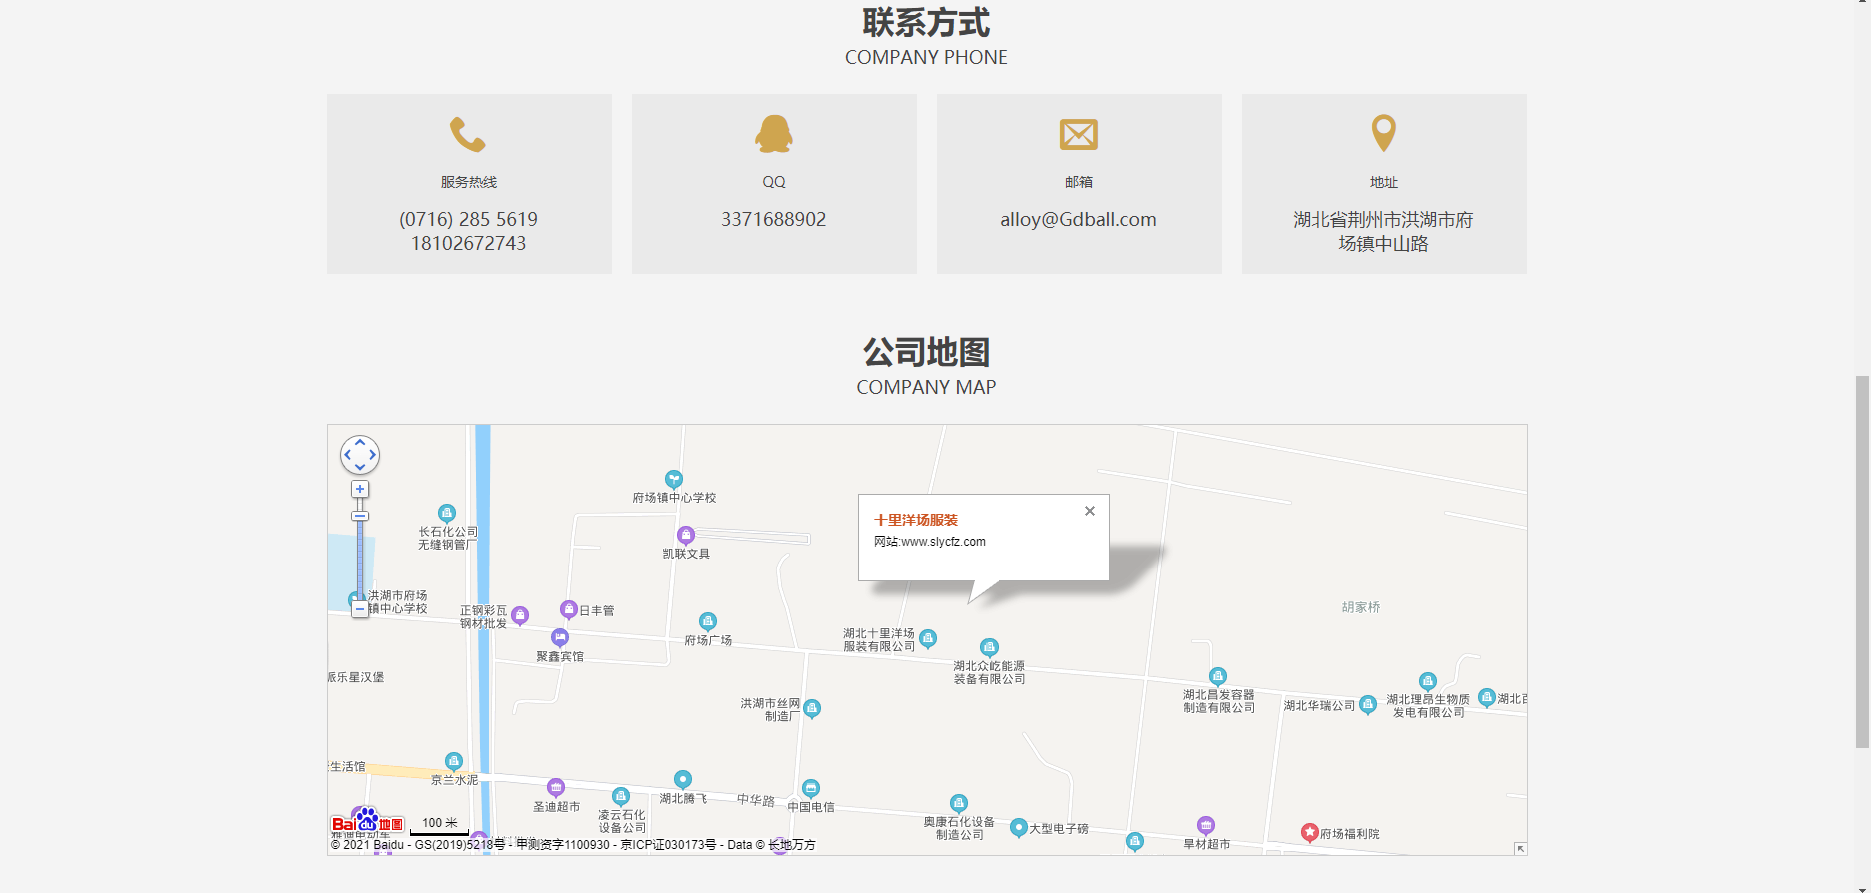
Task: Pan map up using navigation arrow
Action: (360, 442)
